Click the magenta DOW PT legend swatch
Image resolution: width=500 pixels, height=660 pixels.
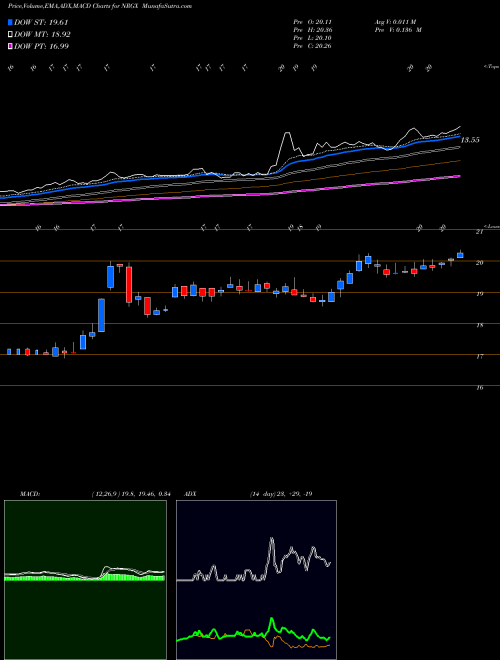click(x=10, y=46)
